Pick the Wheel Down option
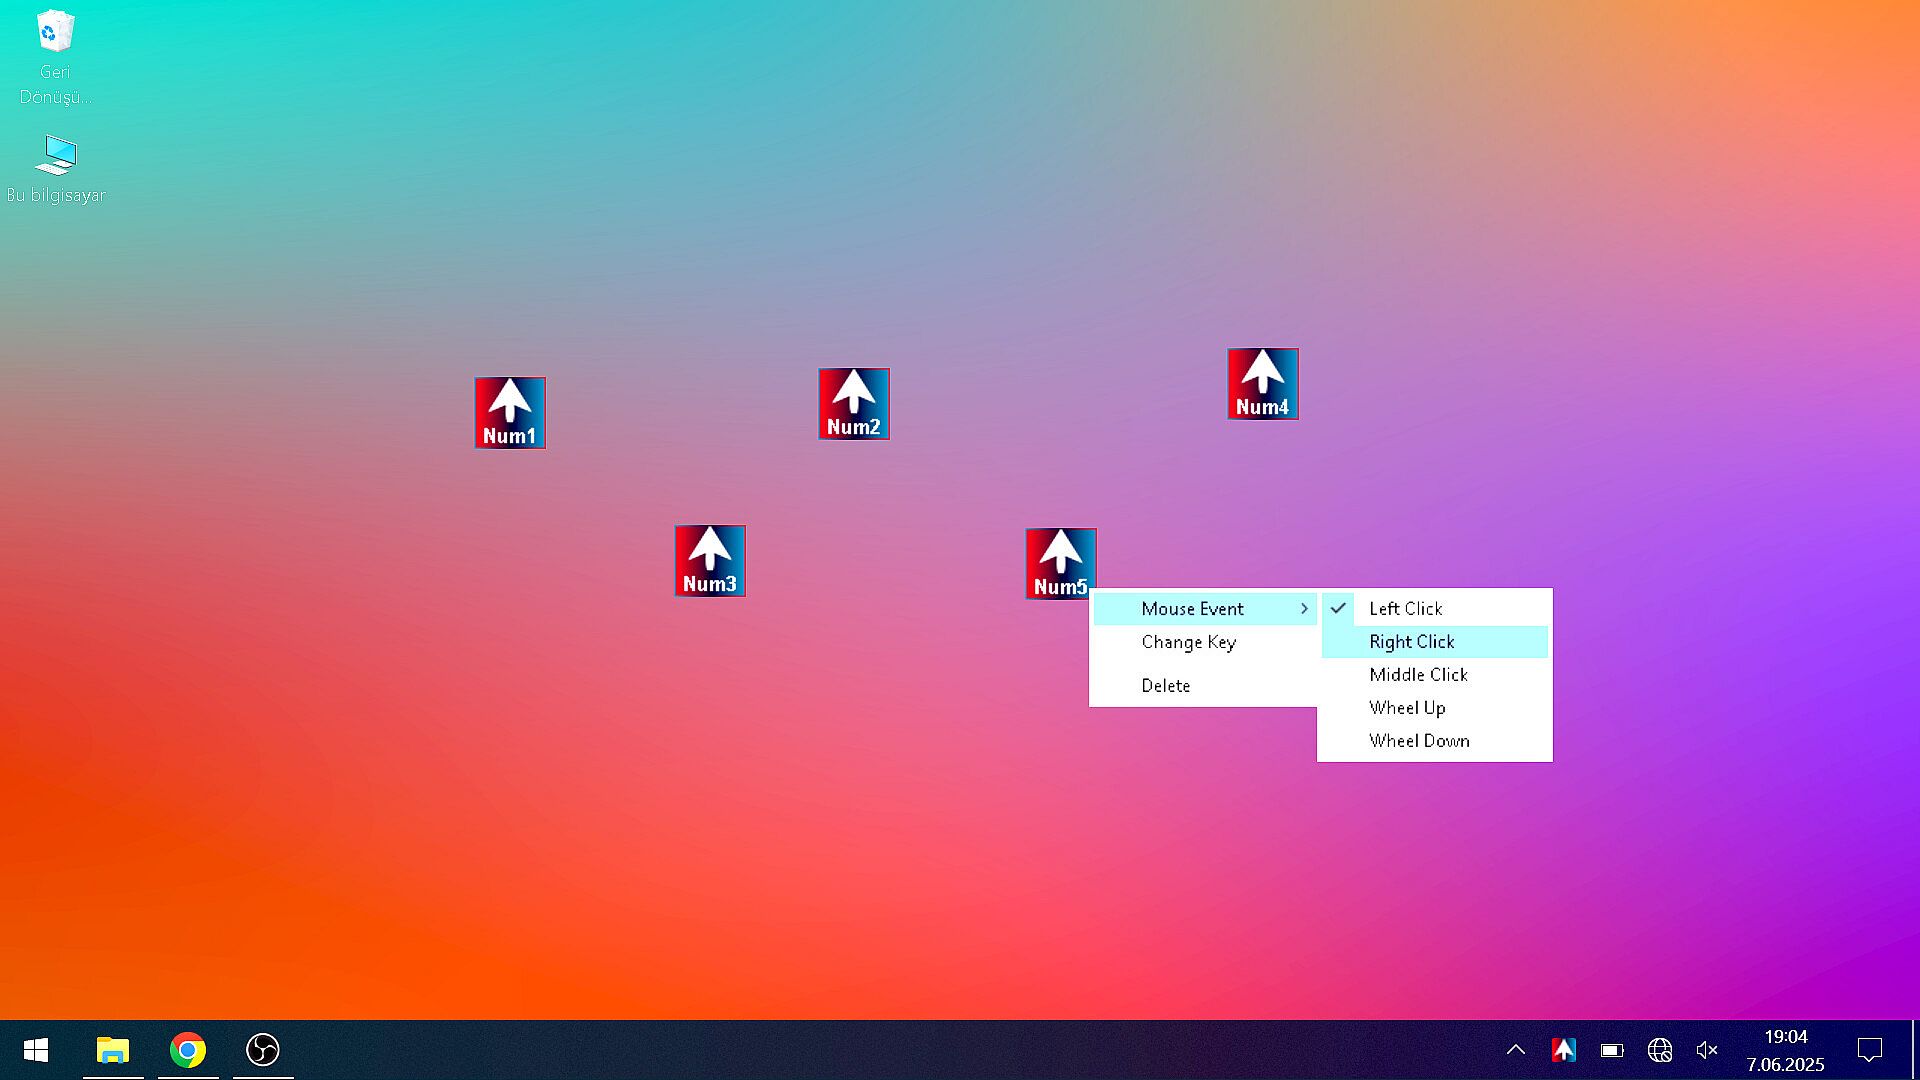The width and height of the screenshot is (1920, 1080). (x=1419, y=741)
